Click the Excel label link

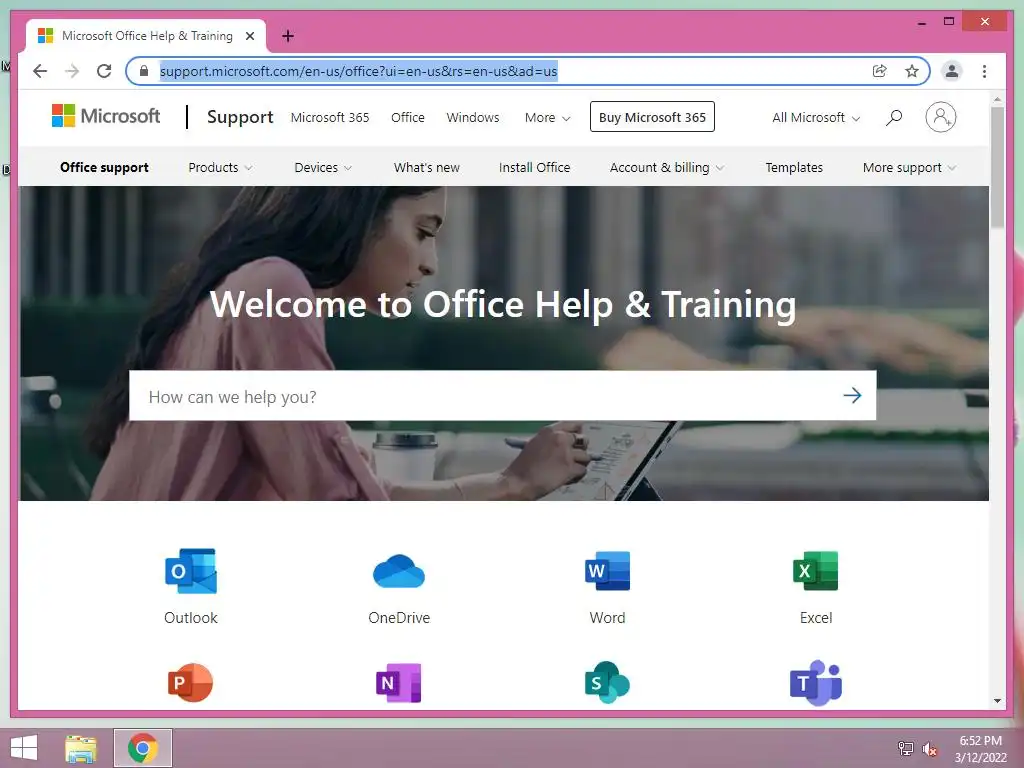coord(816,618)
